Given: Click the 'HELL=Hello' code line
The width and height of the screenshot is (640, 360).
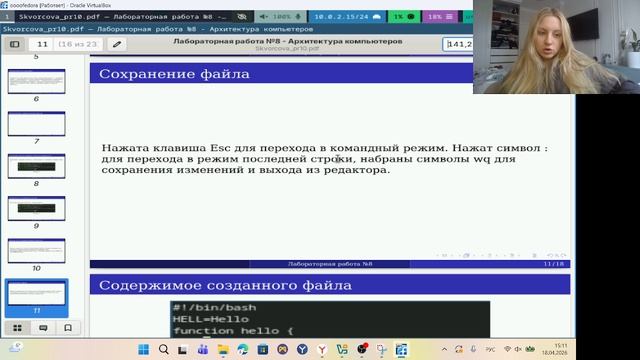Looking at the screenshot, I should tap(211, 319).
